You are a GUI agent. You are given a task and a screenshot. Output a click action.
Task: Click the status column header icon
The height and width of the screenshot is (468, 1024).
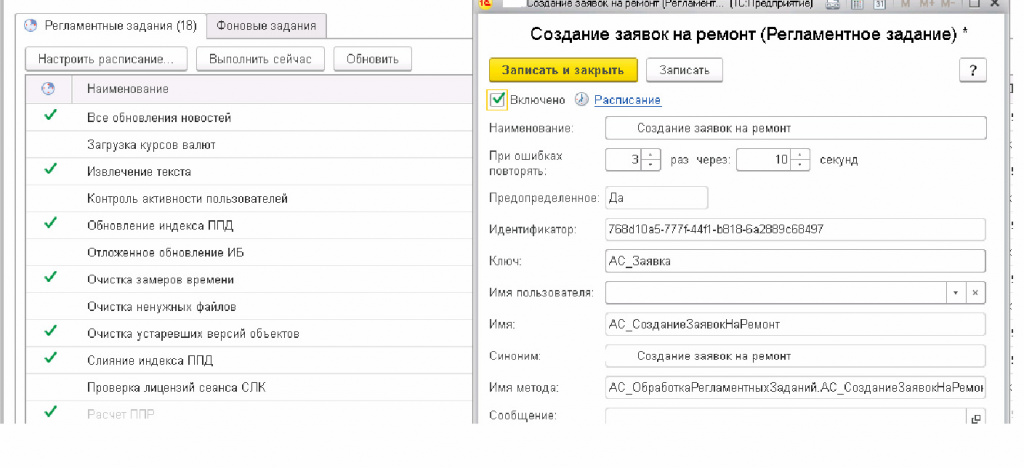click(48, 89)
